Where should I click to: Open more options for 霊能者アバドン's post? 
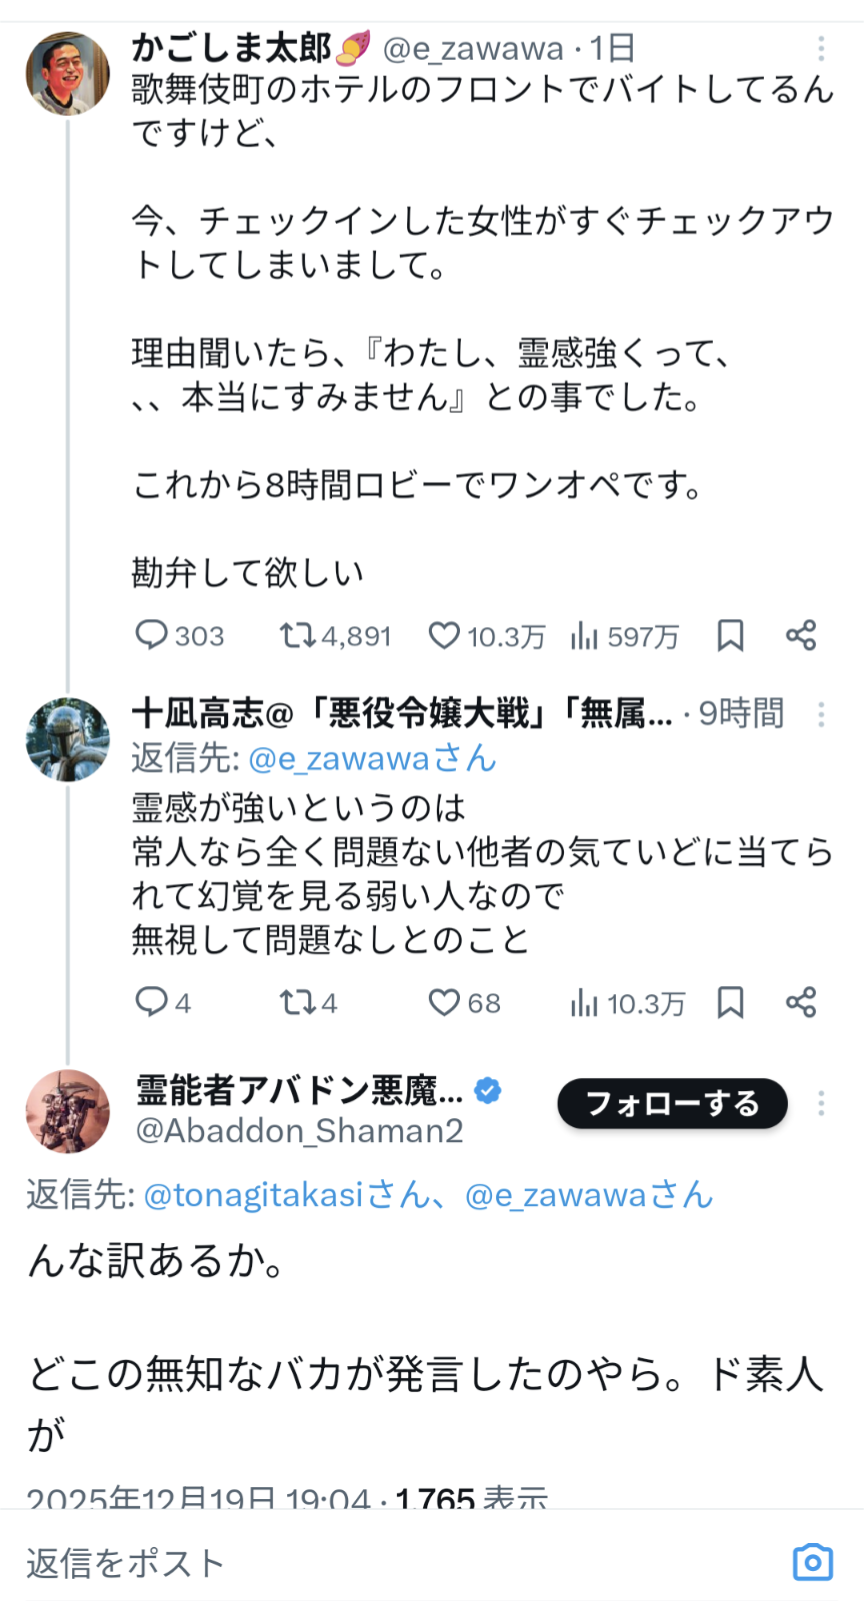coord(821,1103)
